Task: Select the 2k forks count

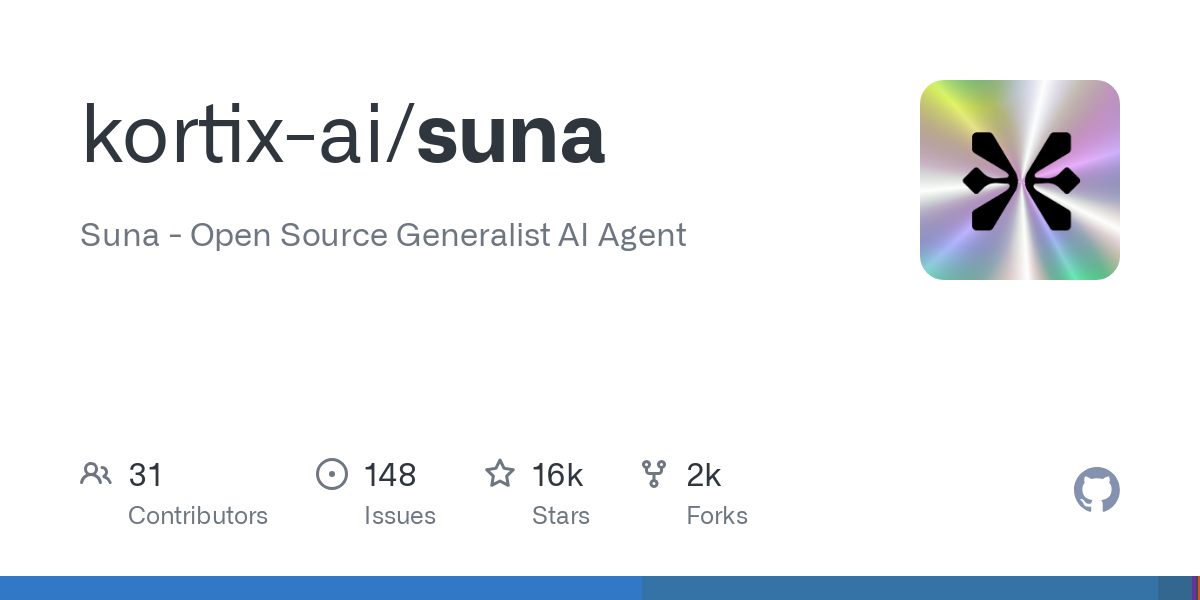Action: [x=704, y=474]
